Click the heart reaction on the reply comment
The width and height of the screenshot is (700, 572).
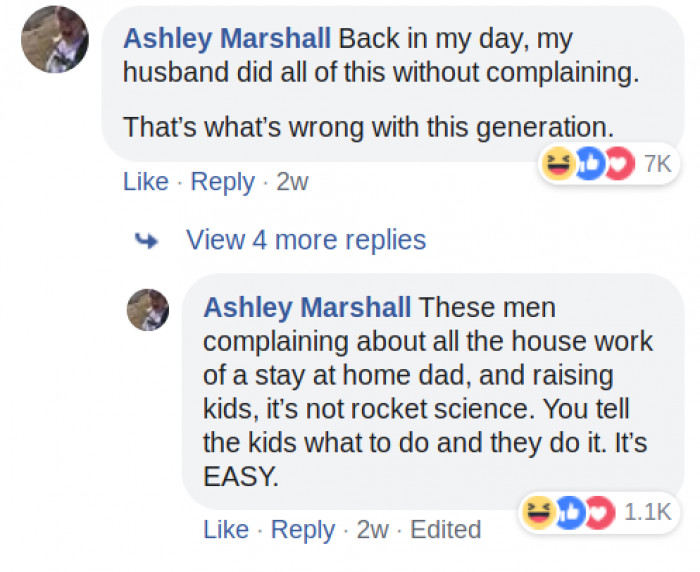[596, 512]
